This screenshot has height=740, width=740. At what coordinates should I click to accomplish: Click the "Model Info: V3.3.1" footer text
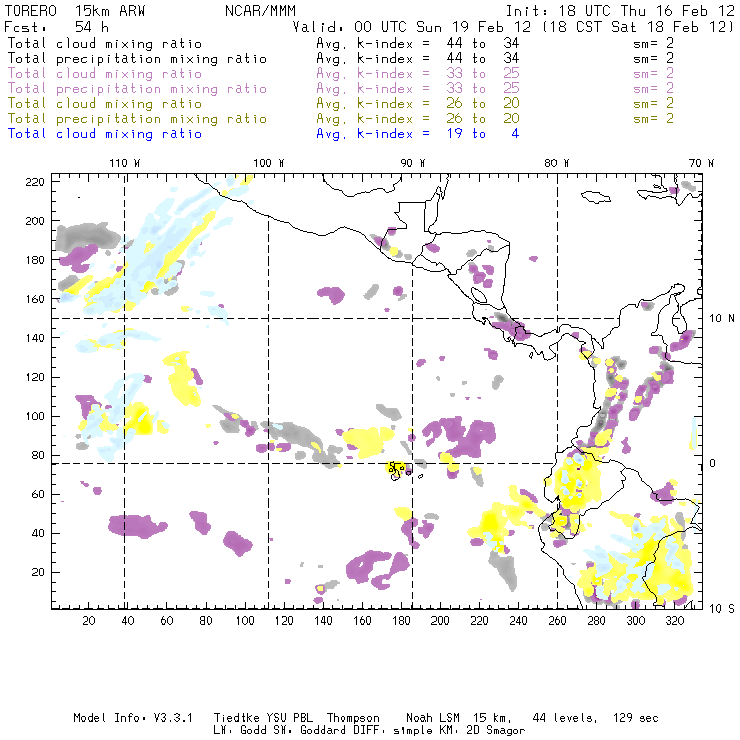point(133,718)
